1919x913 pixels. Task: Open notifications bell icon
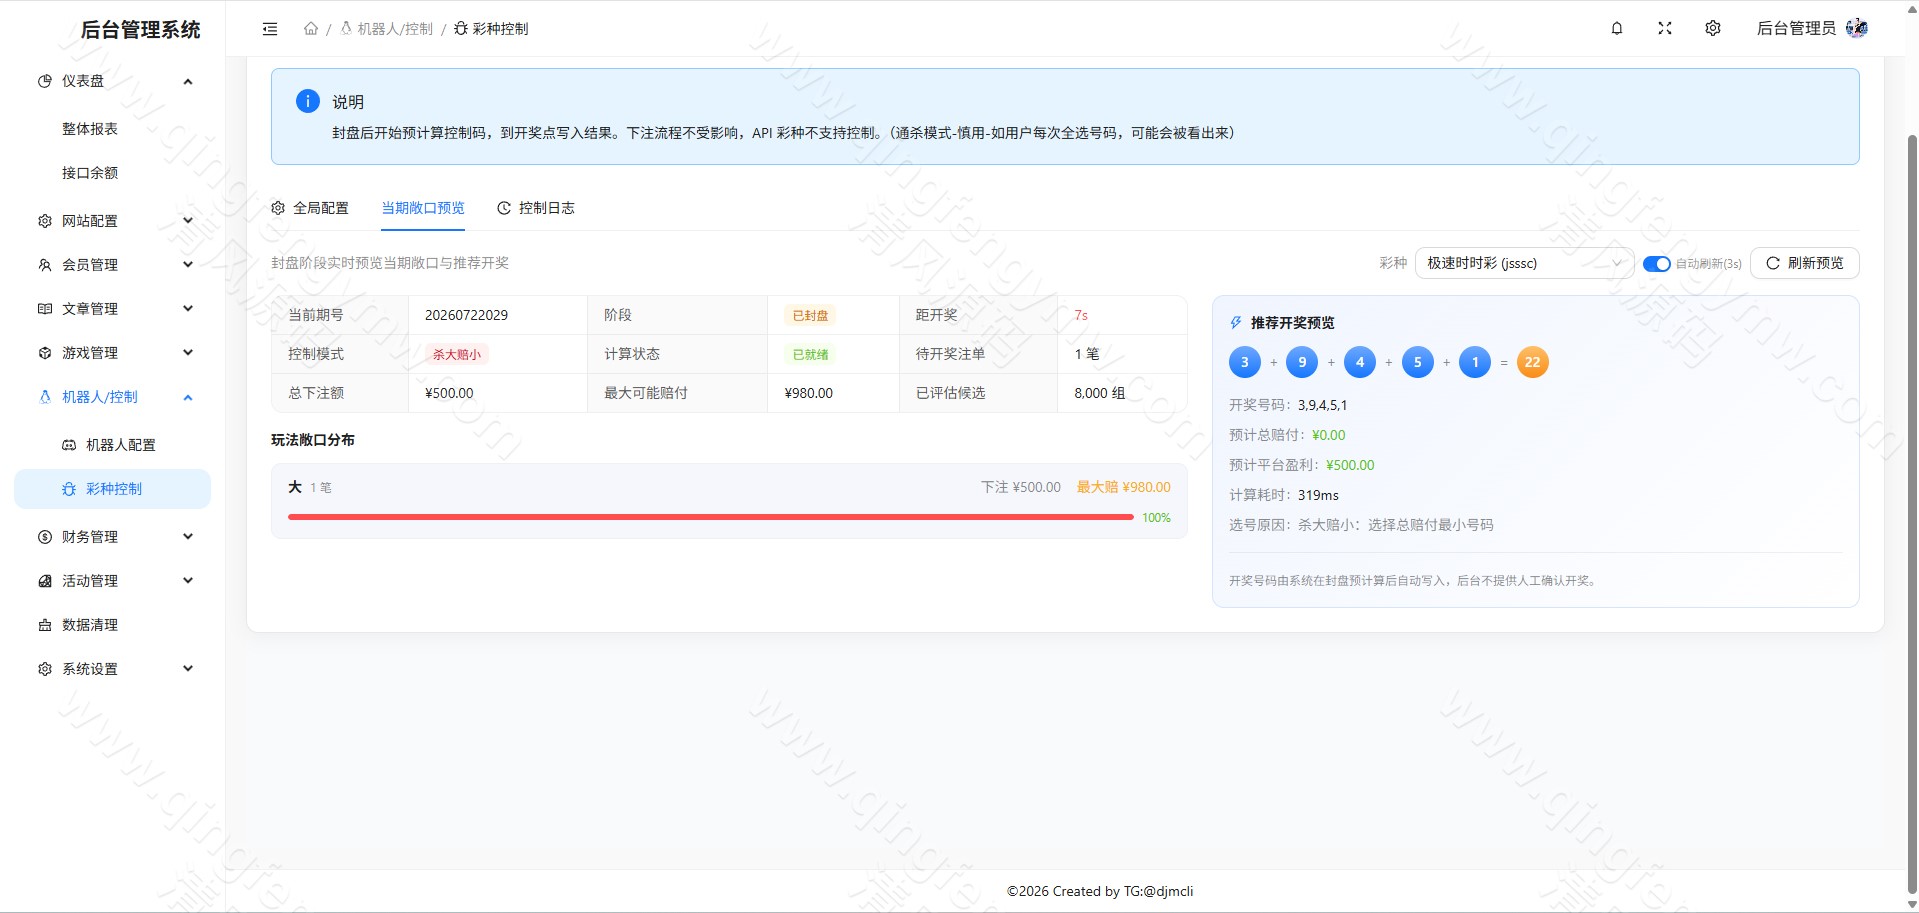click(1617, 28)
